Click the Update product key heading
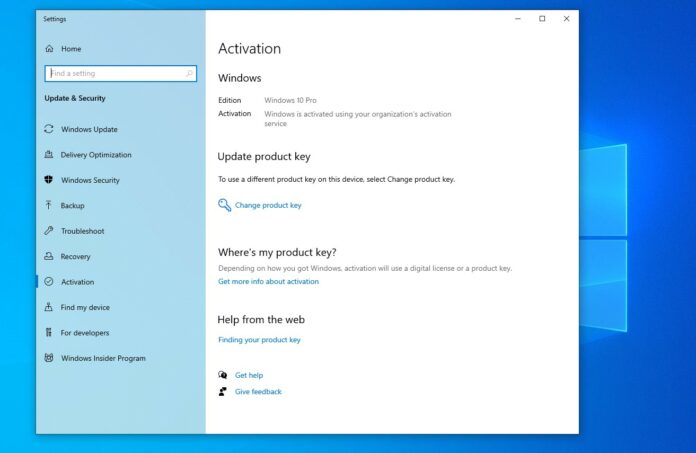This screenshot has width=696, height=453. (x=264, y=157)
